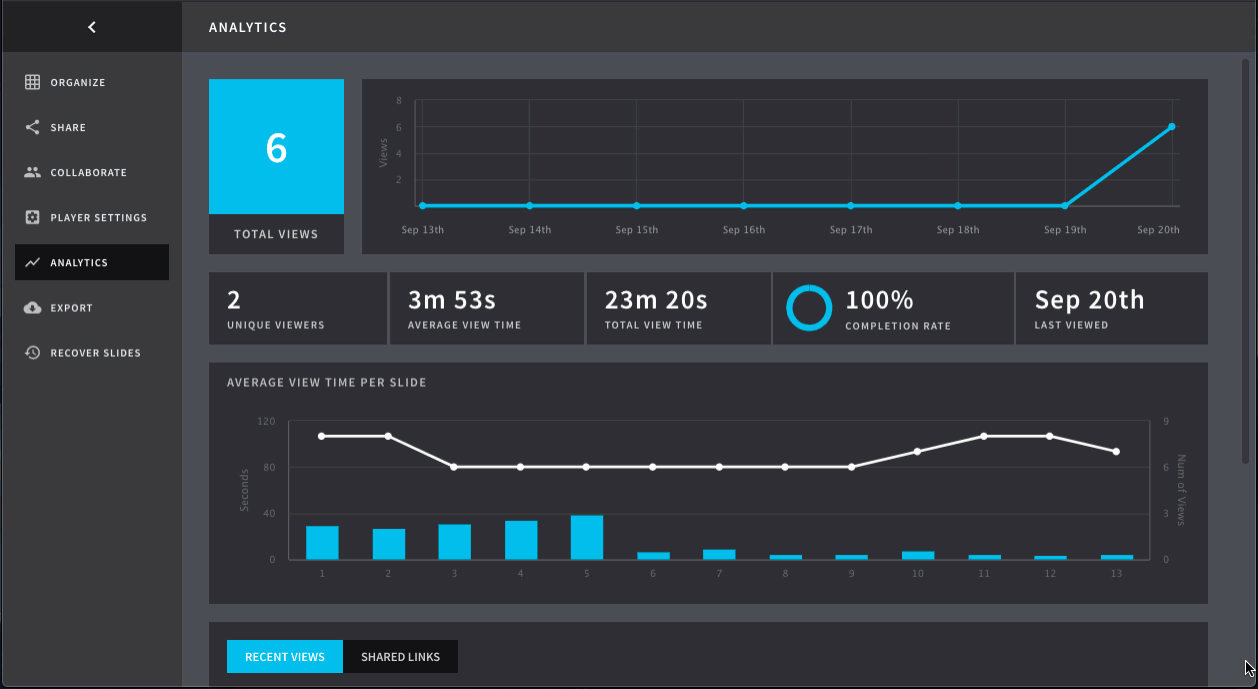Click the "COMPLETION RATE" label

pos(898,326)
